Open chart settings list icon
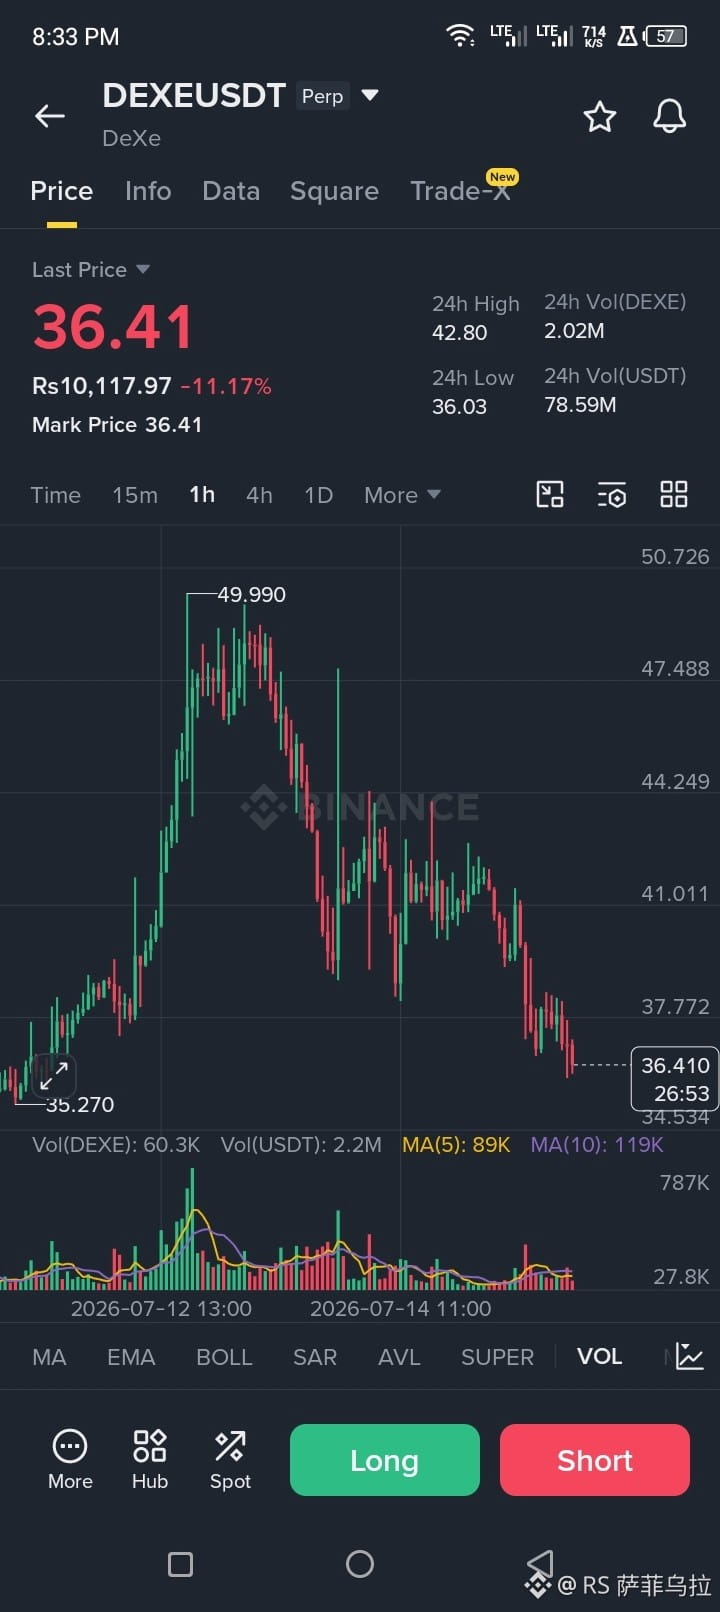 pyautogui.click(x=612, y=495)
